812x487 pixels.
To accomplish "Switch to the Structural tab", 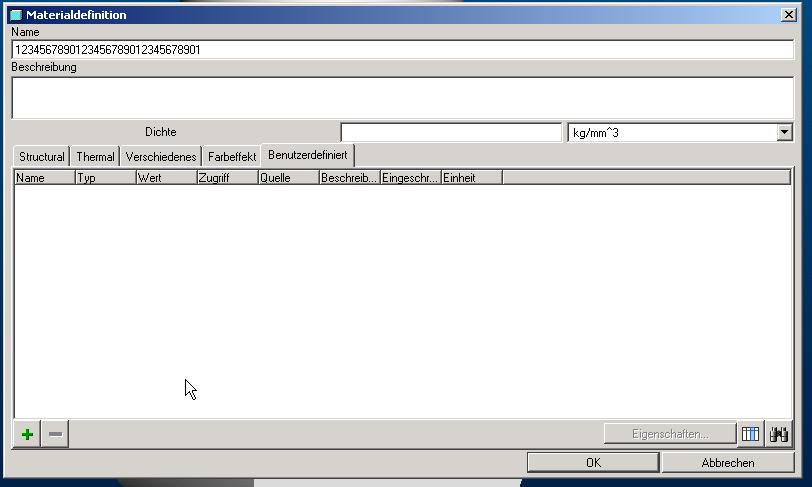I will click(x=41, y=156).
